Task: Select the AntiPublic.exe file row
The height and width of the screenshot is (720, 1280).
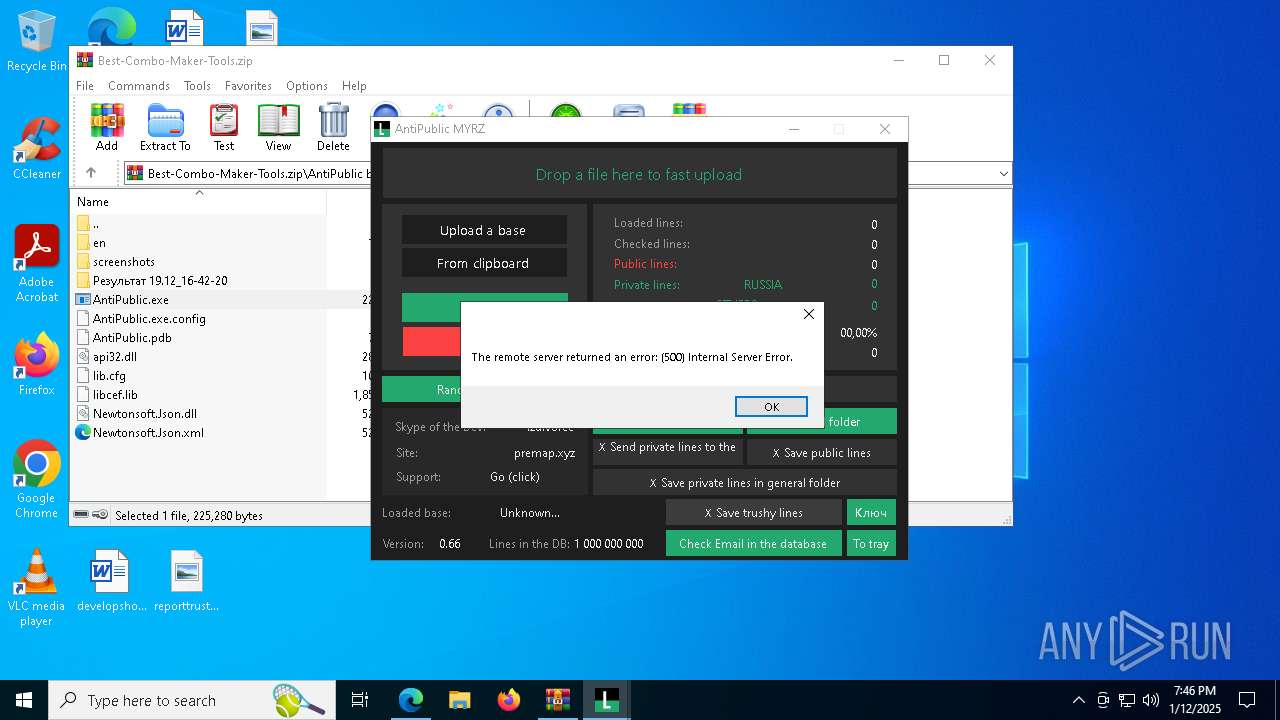Action: 222,299
